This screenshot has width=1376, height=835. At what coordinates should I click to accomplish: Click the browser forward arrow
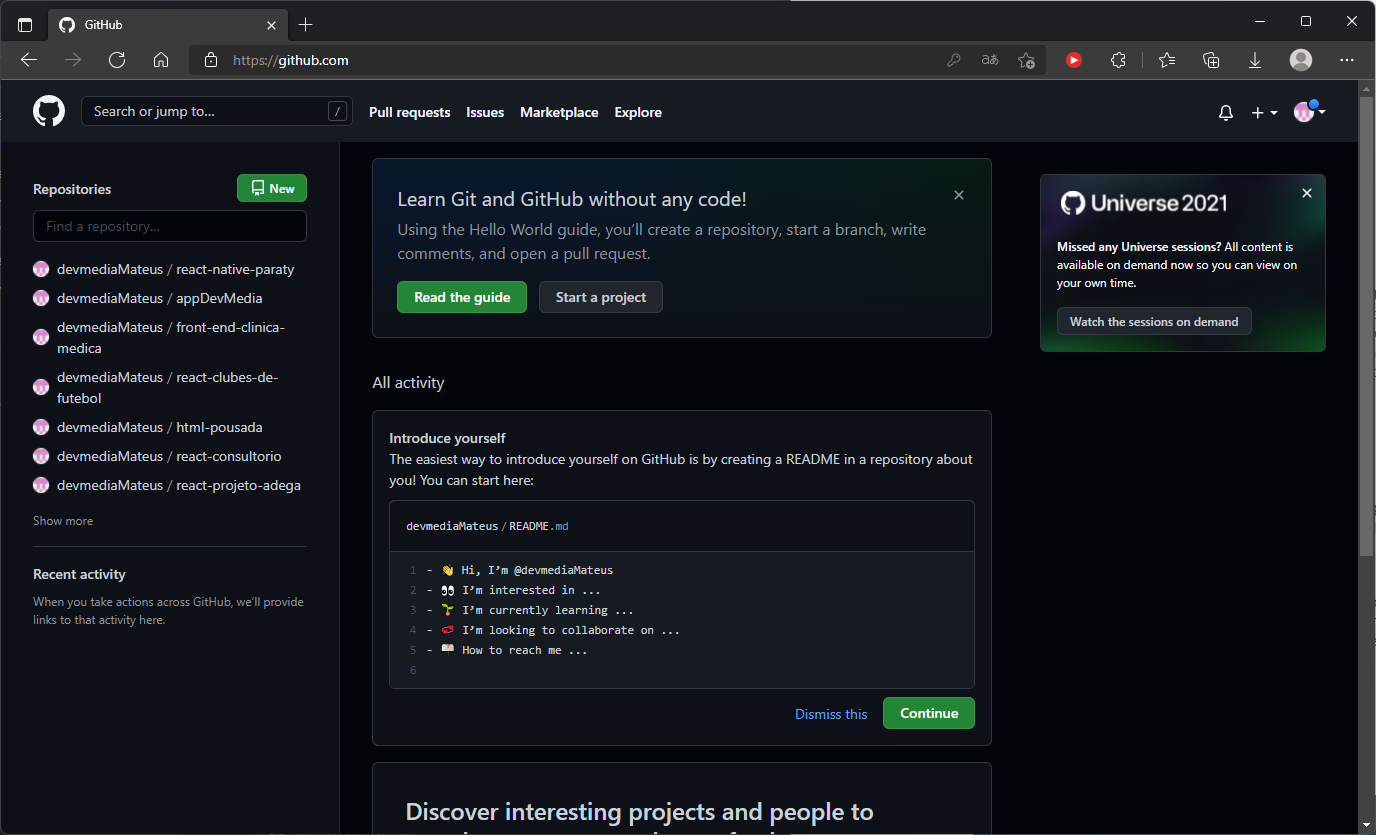point(73,60)
